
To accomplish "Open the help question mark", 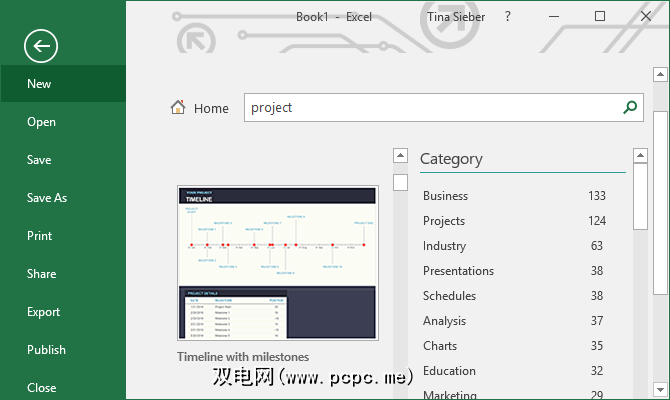I will [507, 16].
